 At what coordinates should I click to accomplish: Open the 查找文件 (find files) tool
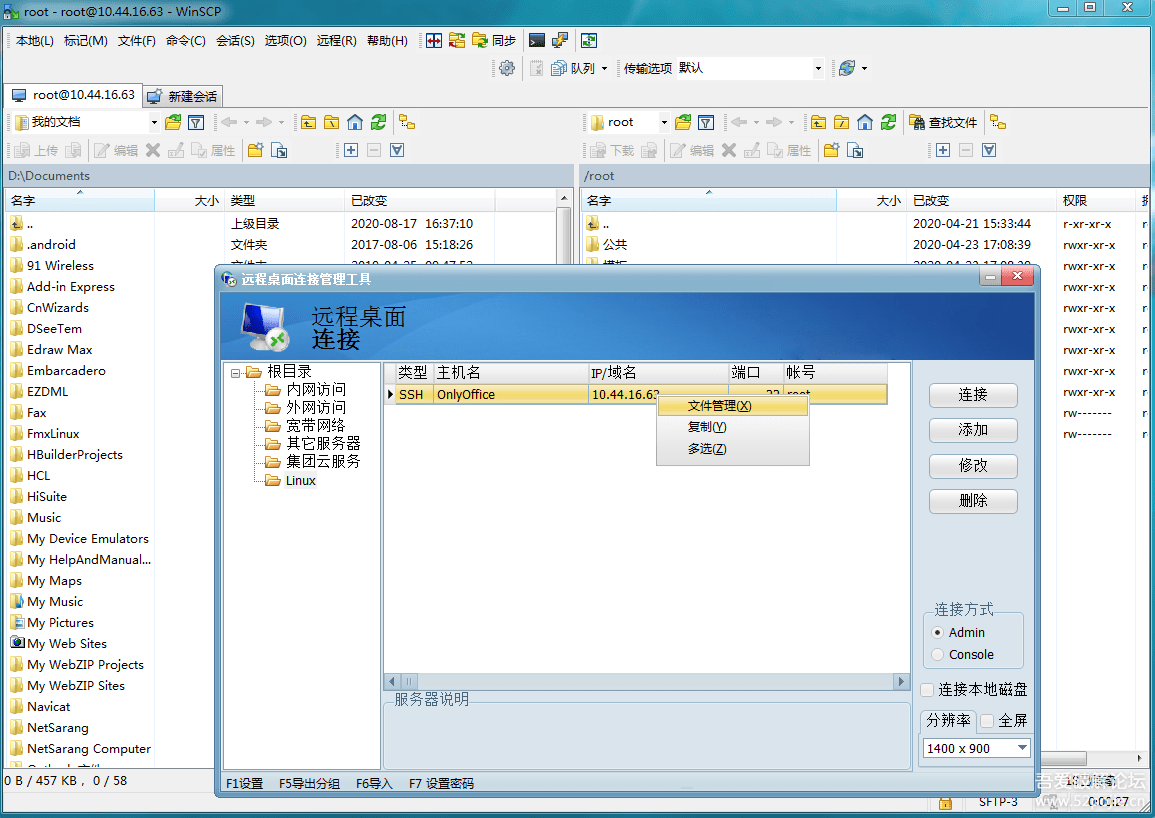tap(946, 122)
